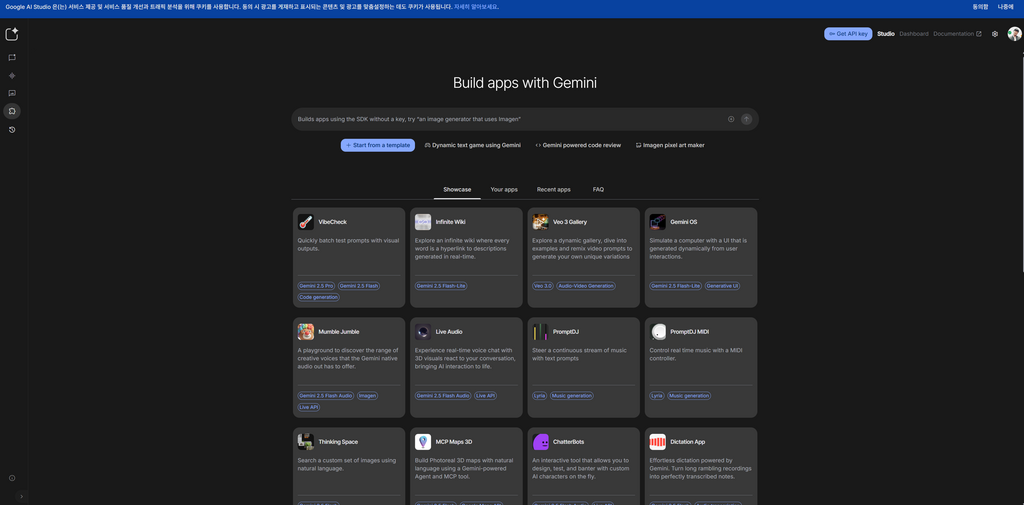This screenshot has width=1024, height=505.
Task: Click the ChatterBots card title
Action: (570, 442)
